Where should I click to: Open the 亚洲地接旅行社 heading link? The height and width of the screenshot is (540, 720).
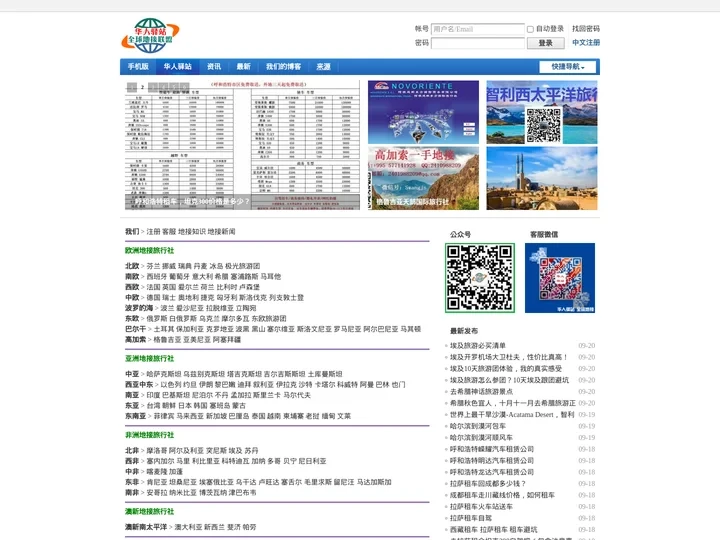coord(149,358)
